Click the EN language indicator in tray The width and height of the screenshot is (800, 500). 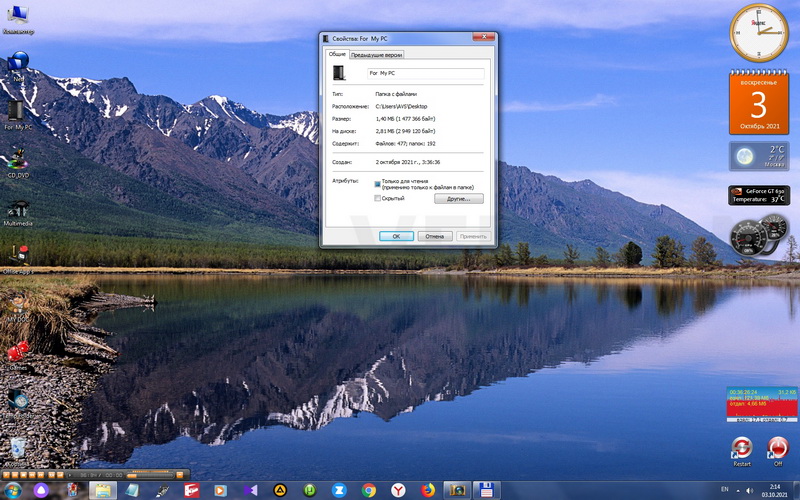click(x=724, y=489)
